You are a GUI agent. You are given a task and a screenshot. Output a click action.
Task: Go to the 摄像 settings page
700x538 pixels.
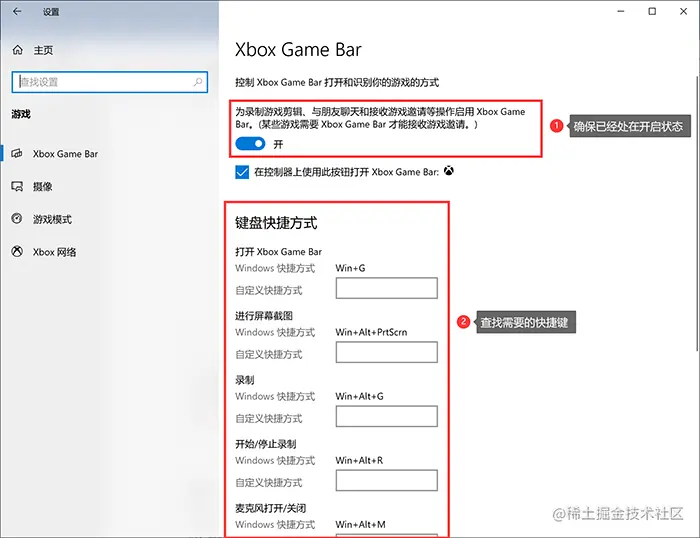click(109, 186)
